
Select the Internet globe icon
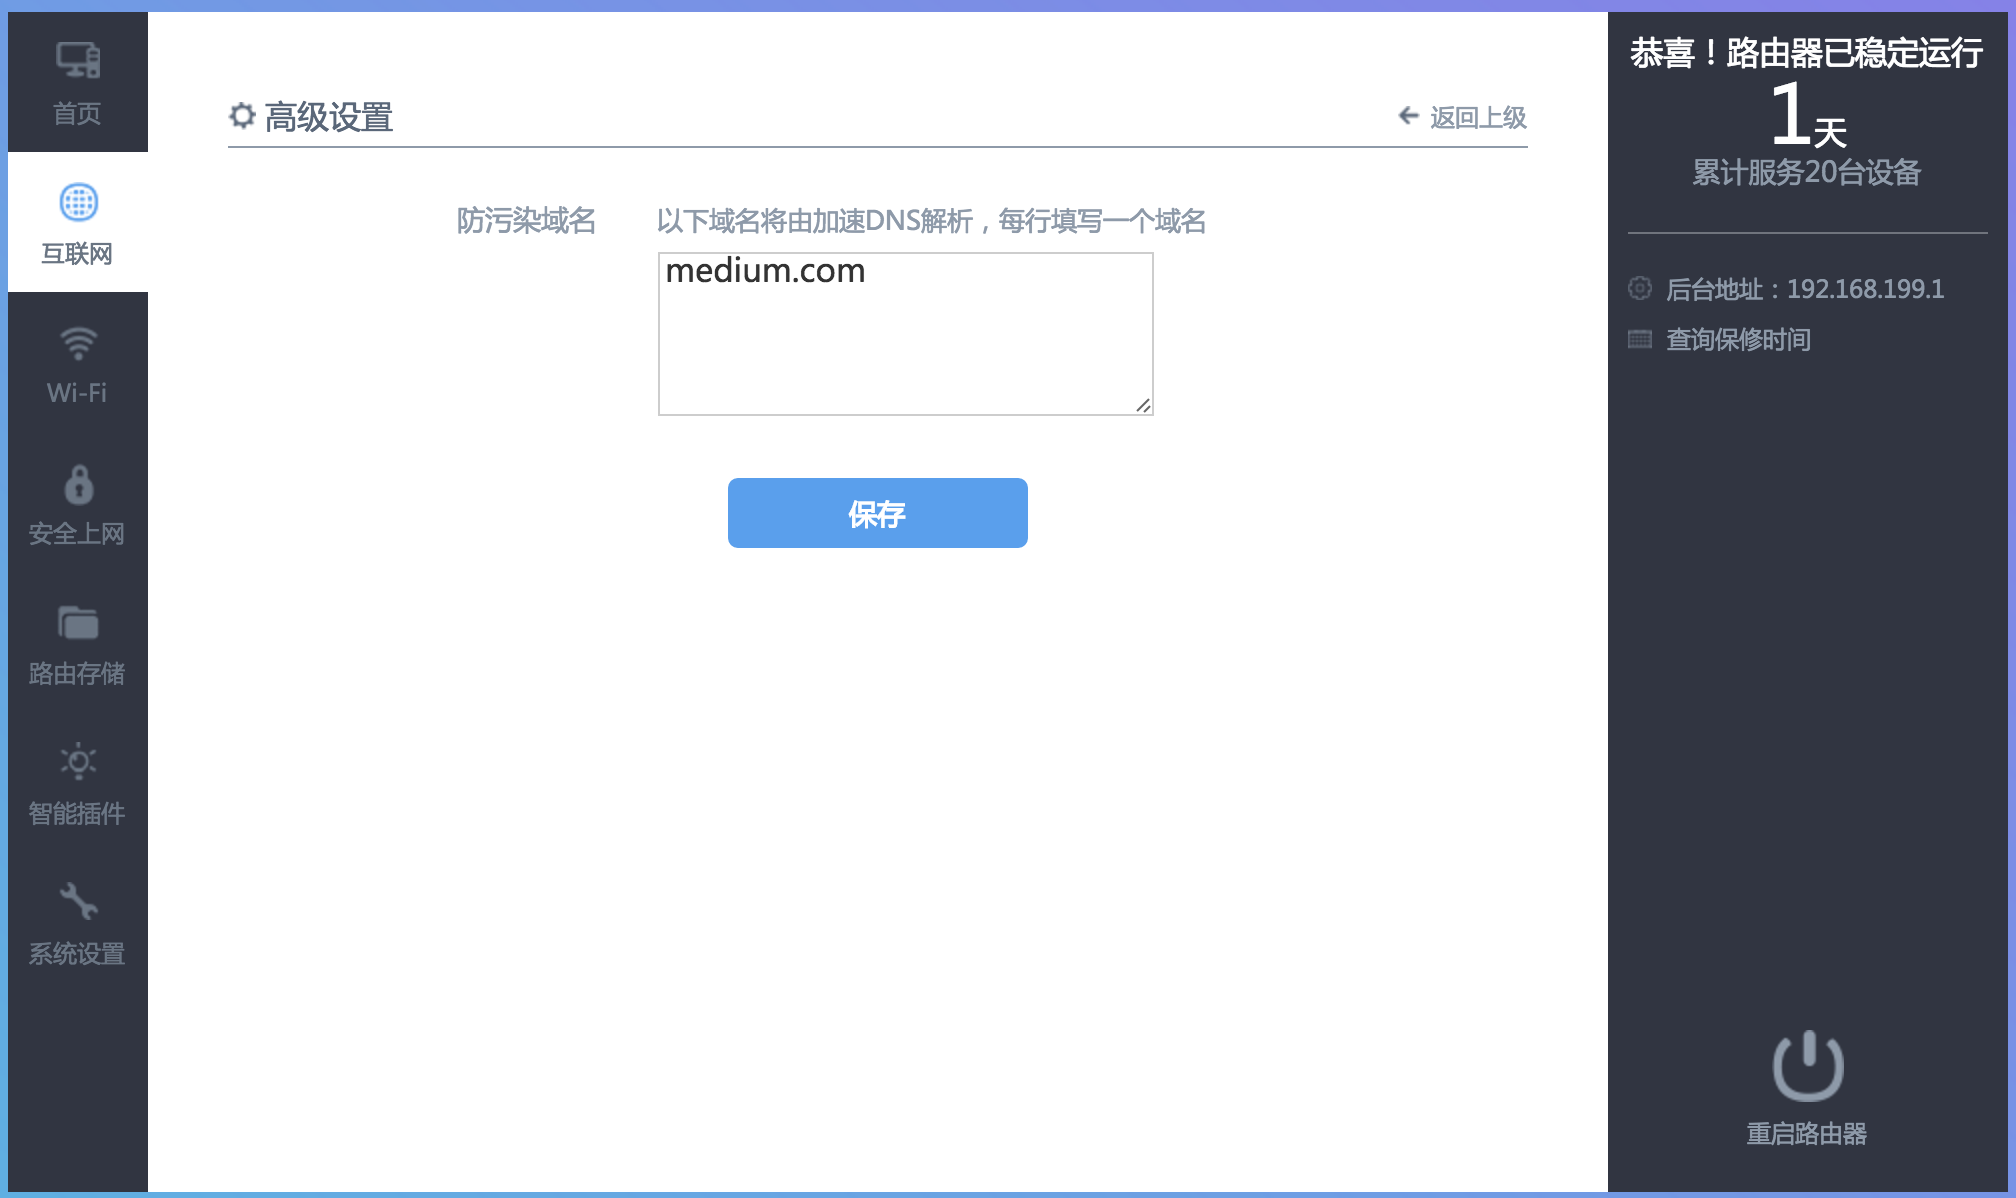click(x=78, y=202)
